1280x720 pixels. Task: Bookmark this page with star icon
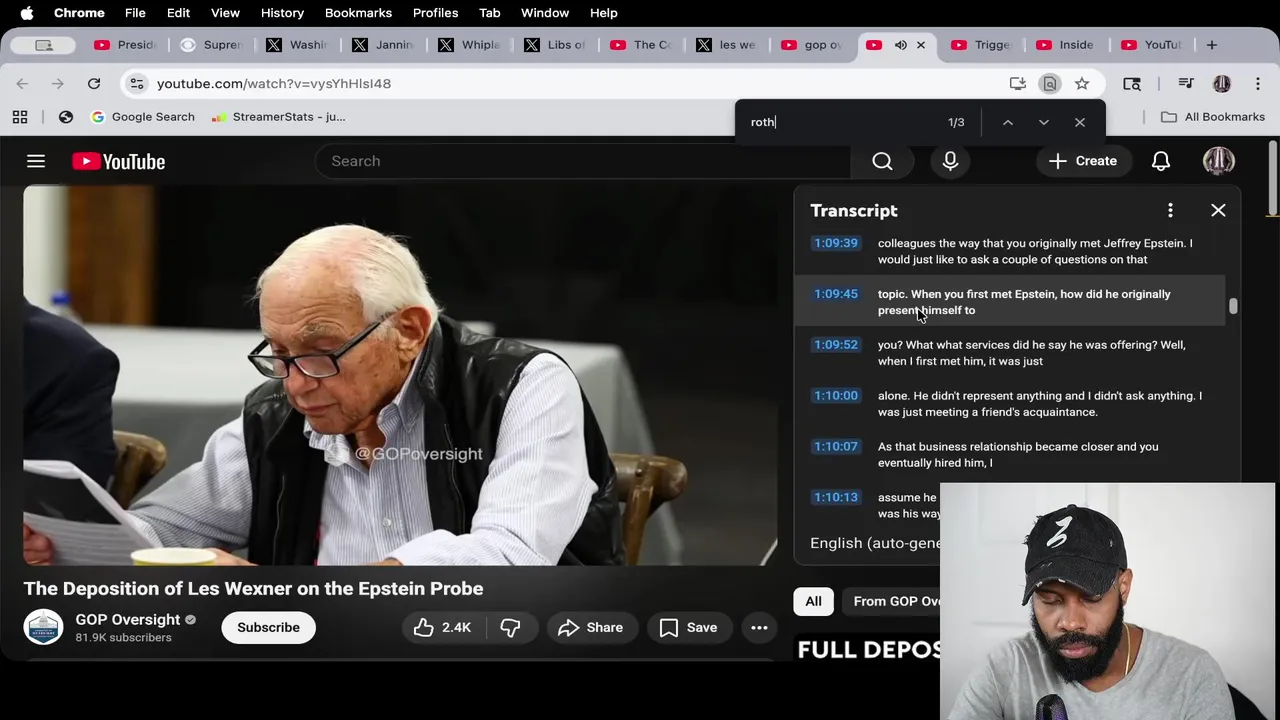pos(1082,84)
